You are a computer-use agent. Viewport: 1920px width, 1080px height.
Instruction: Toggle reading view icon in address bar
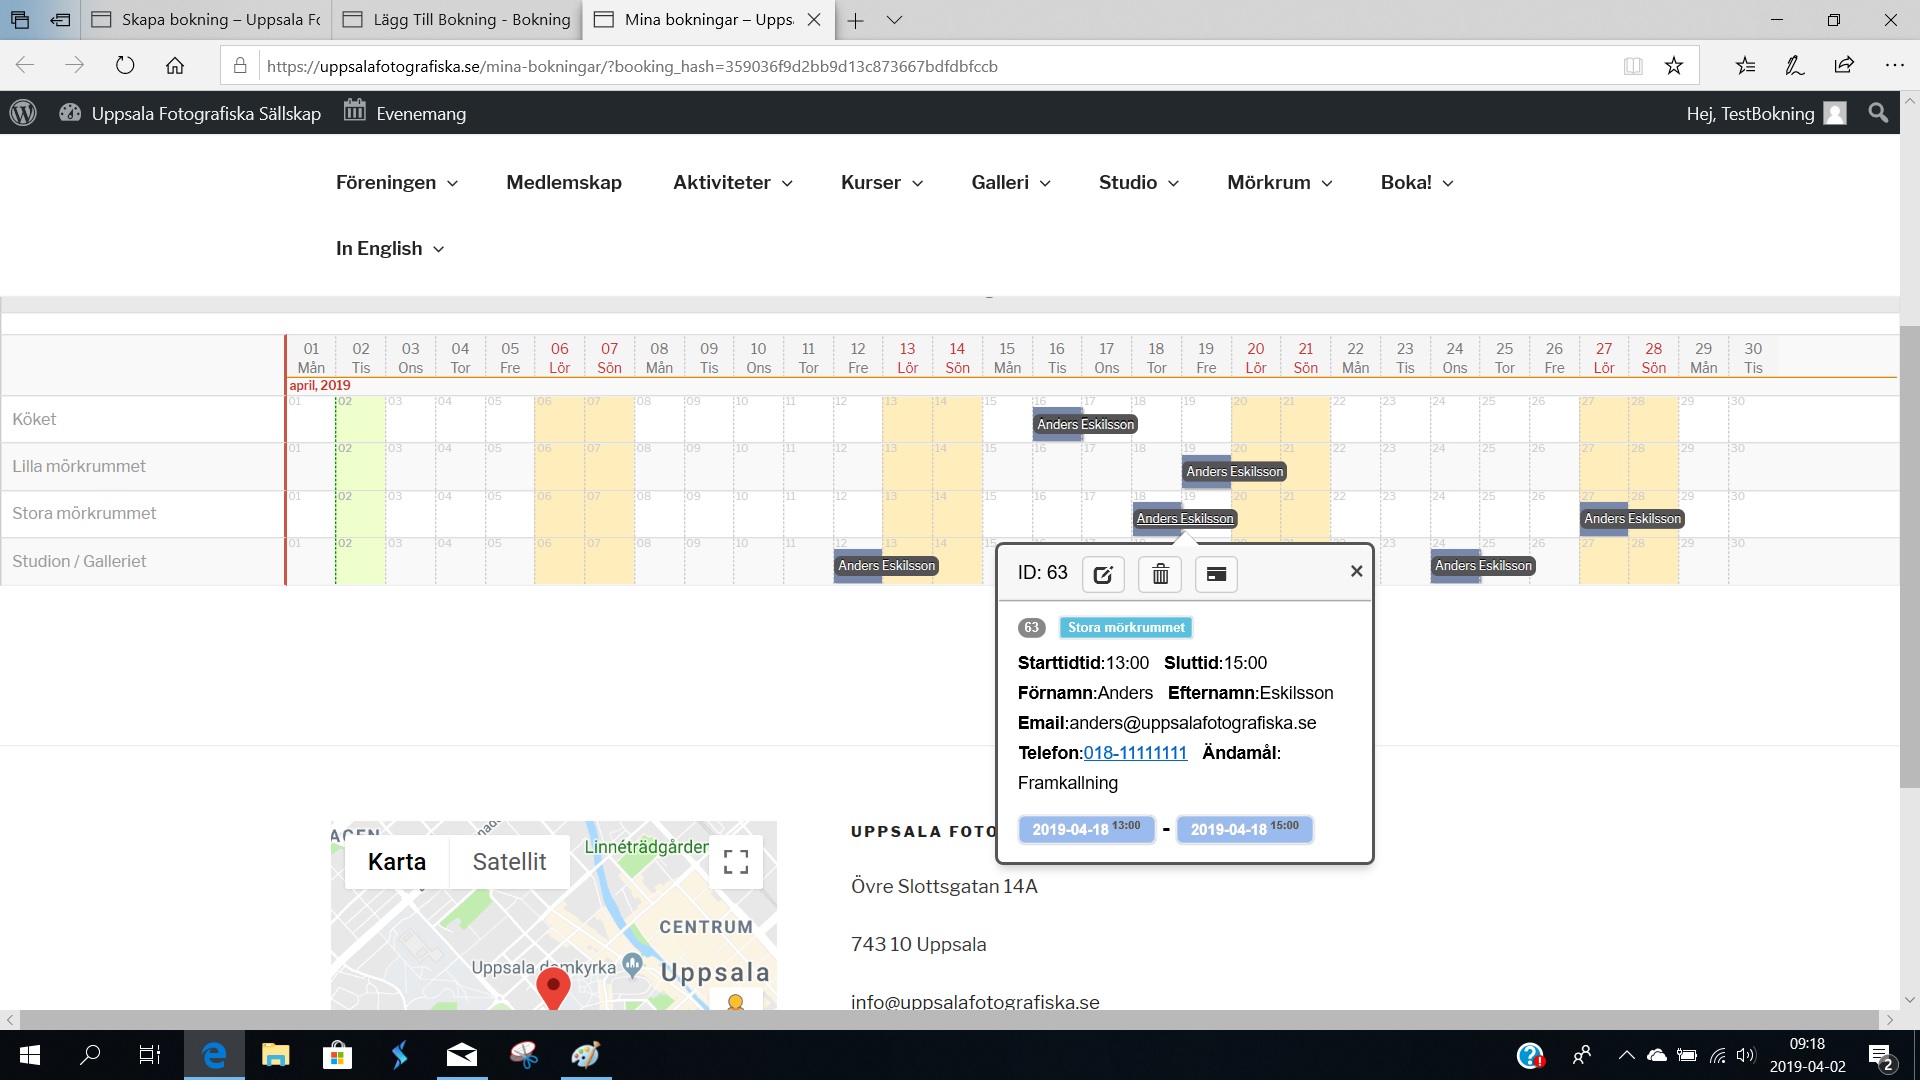pos(1633,66)
